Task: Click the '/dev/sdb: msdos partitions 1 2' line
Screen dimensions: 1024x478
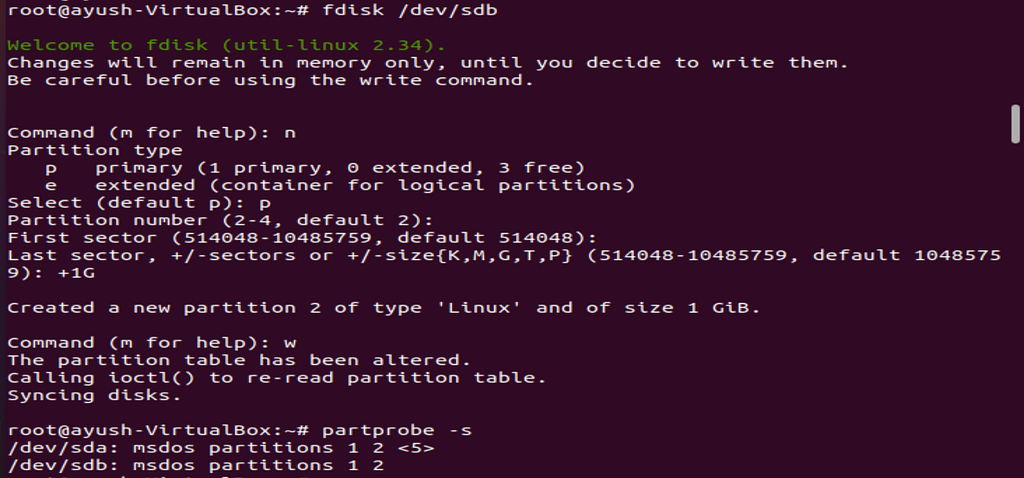Action: tap(195, 465)
